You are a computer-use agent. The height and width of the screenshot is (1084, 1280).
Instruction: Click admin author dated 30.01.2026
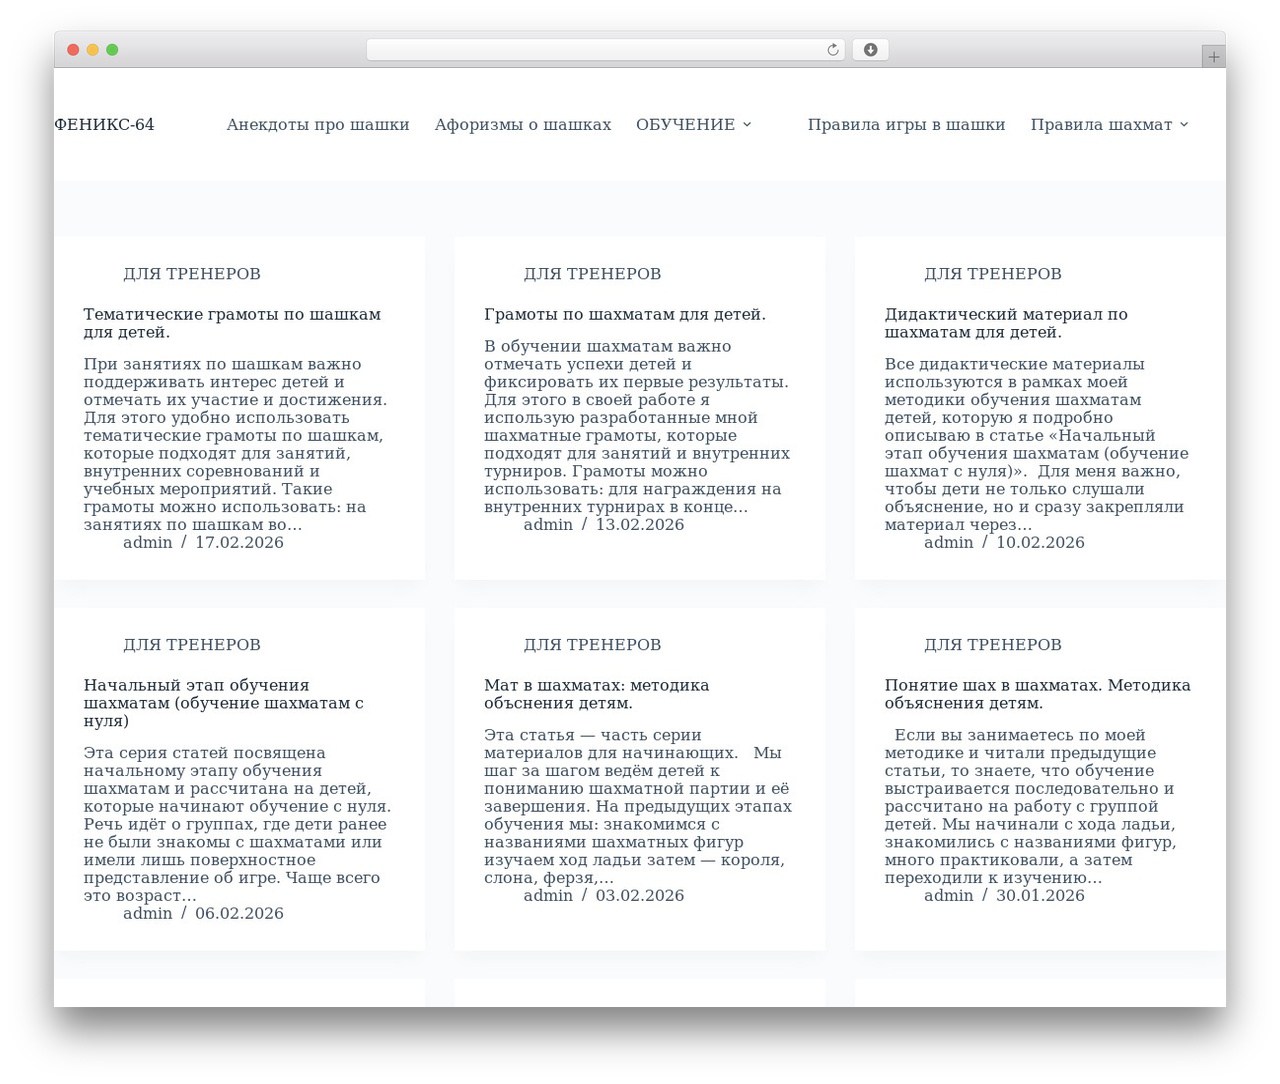coord(949,895)
